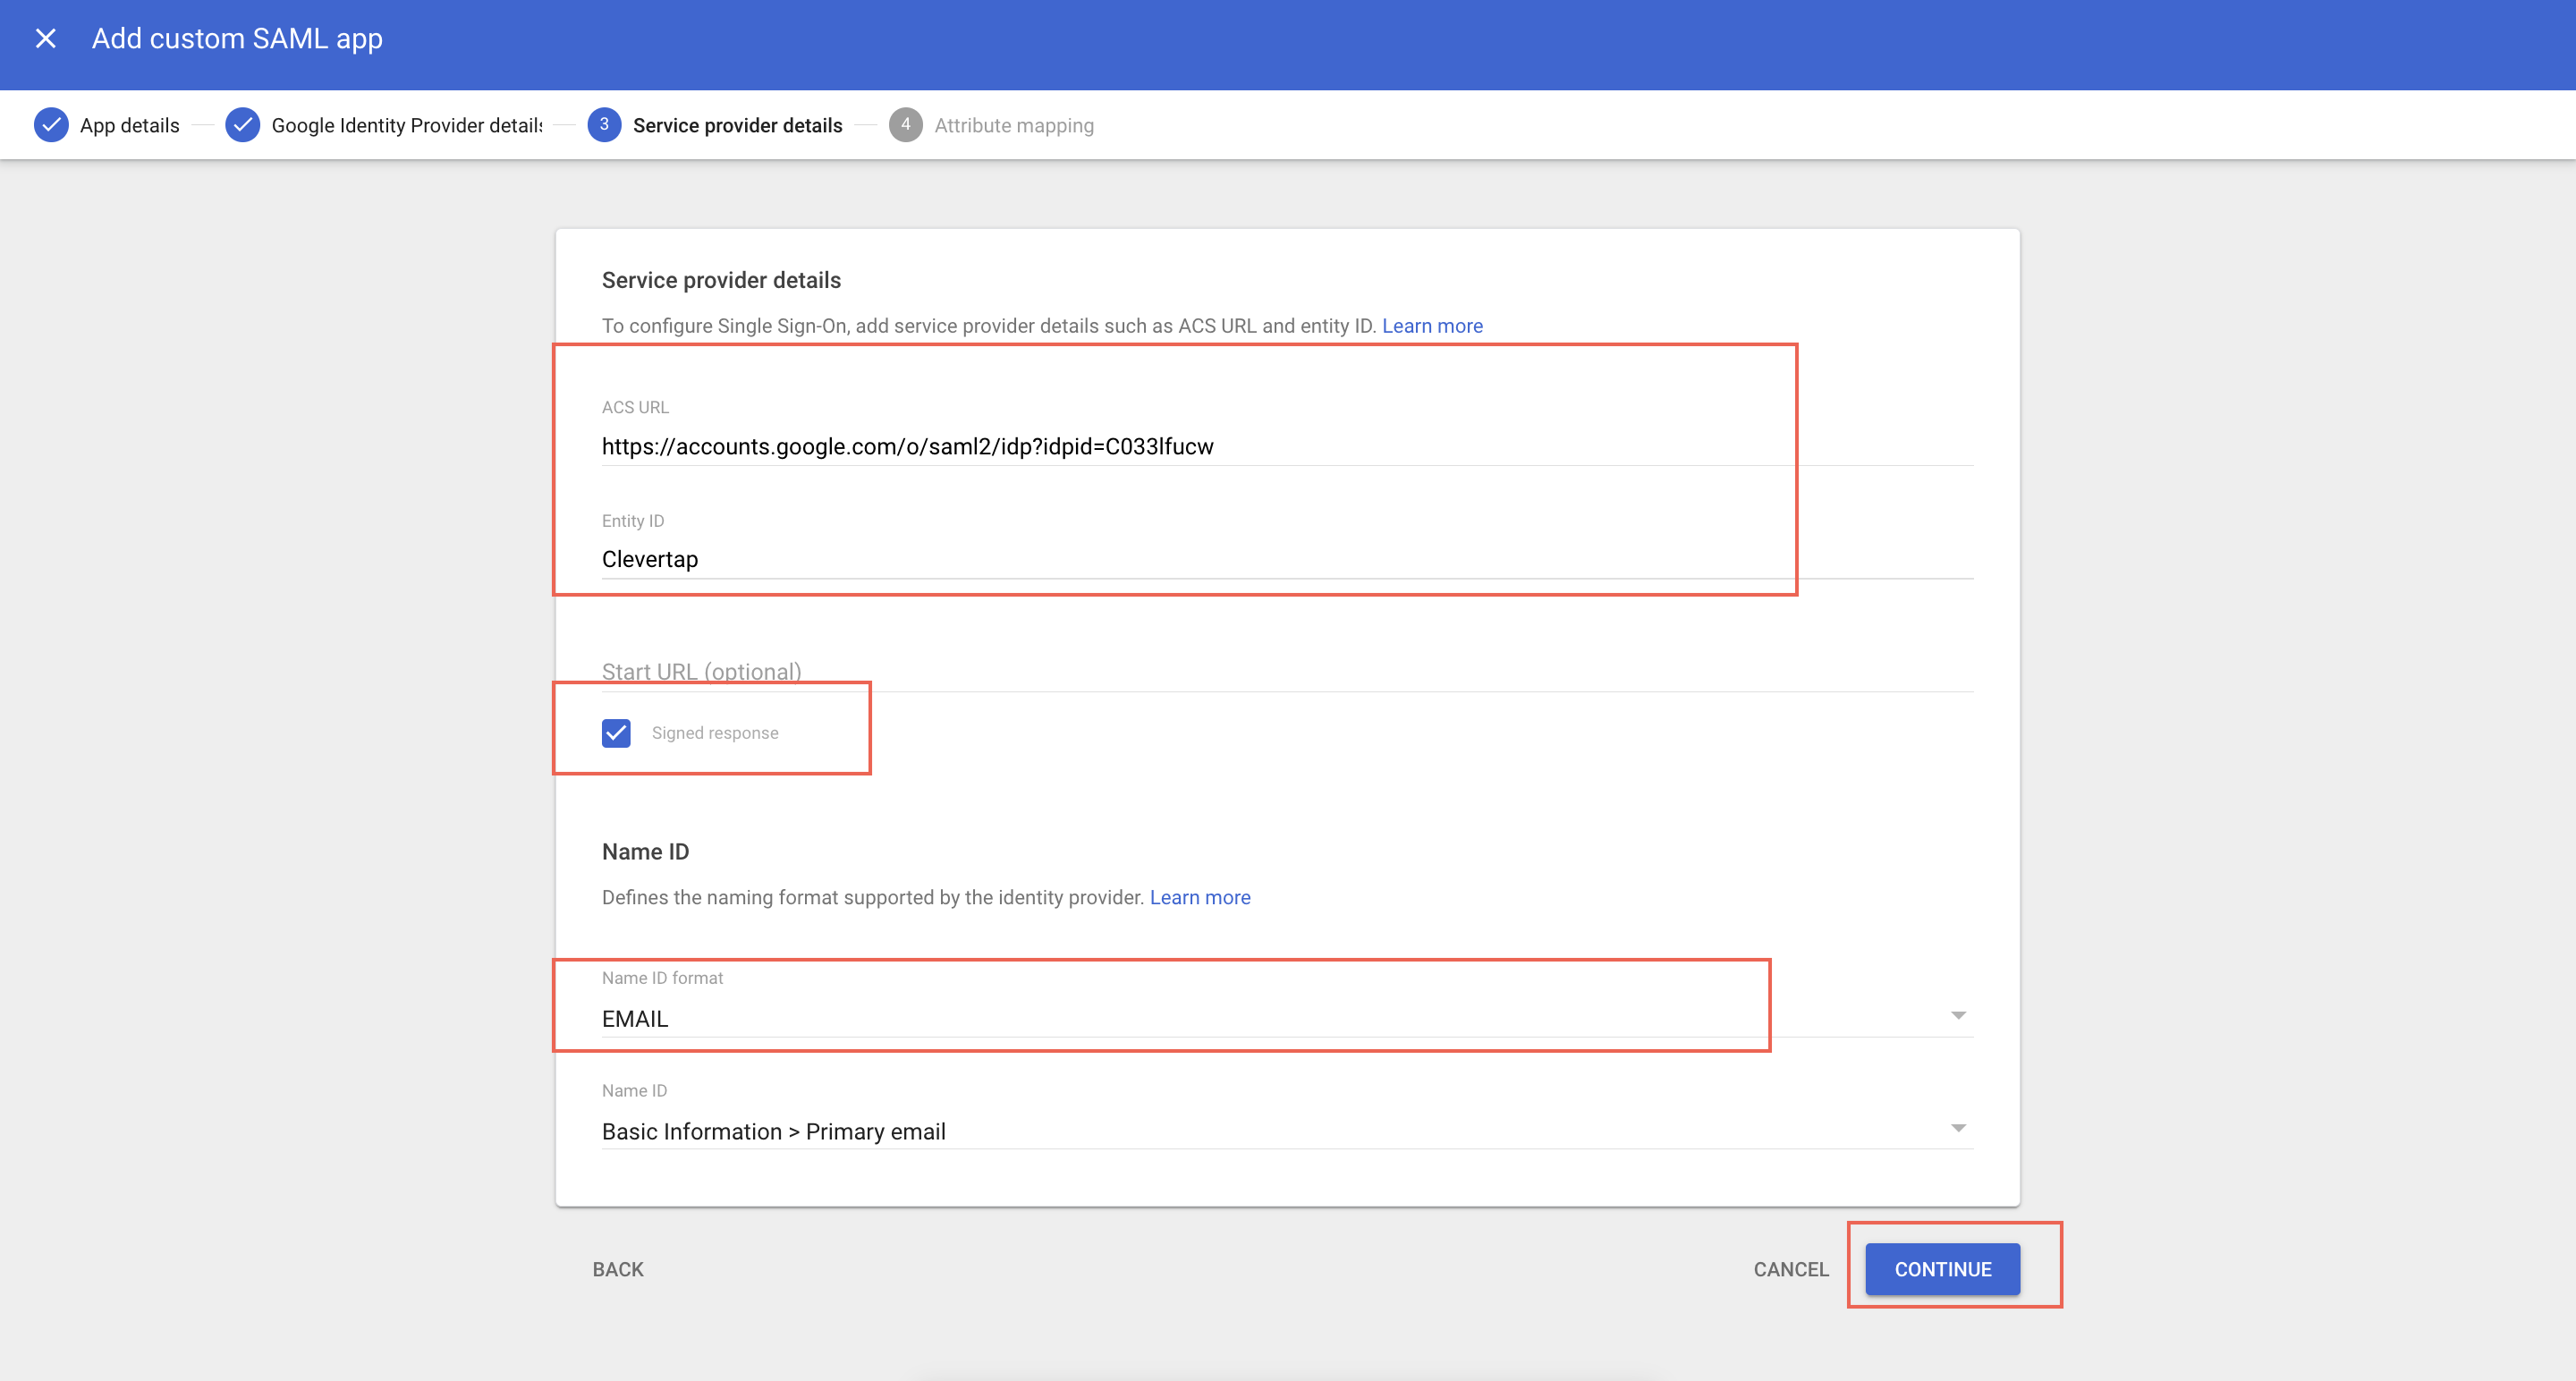
Task: Go to Google Identity Provider details step
Action: pos(407,126)
